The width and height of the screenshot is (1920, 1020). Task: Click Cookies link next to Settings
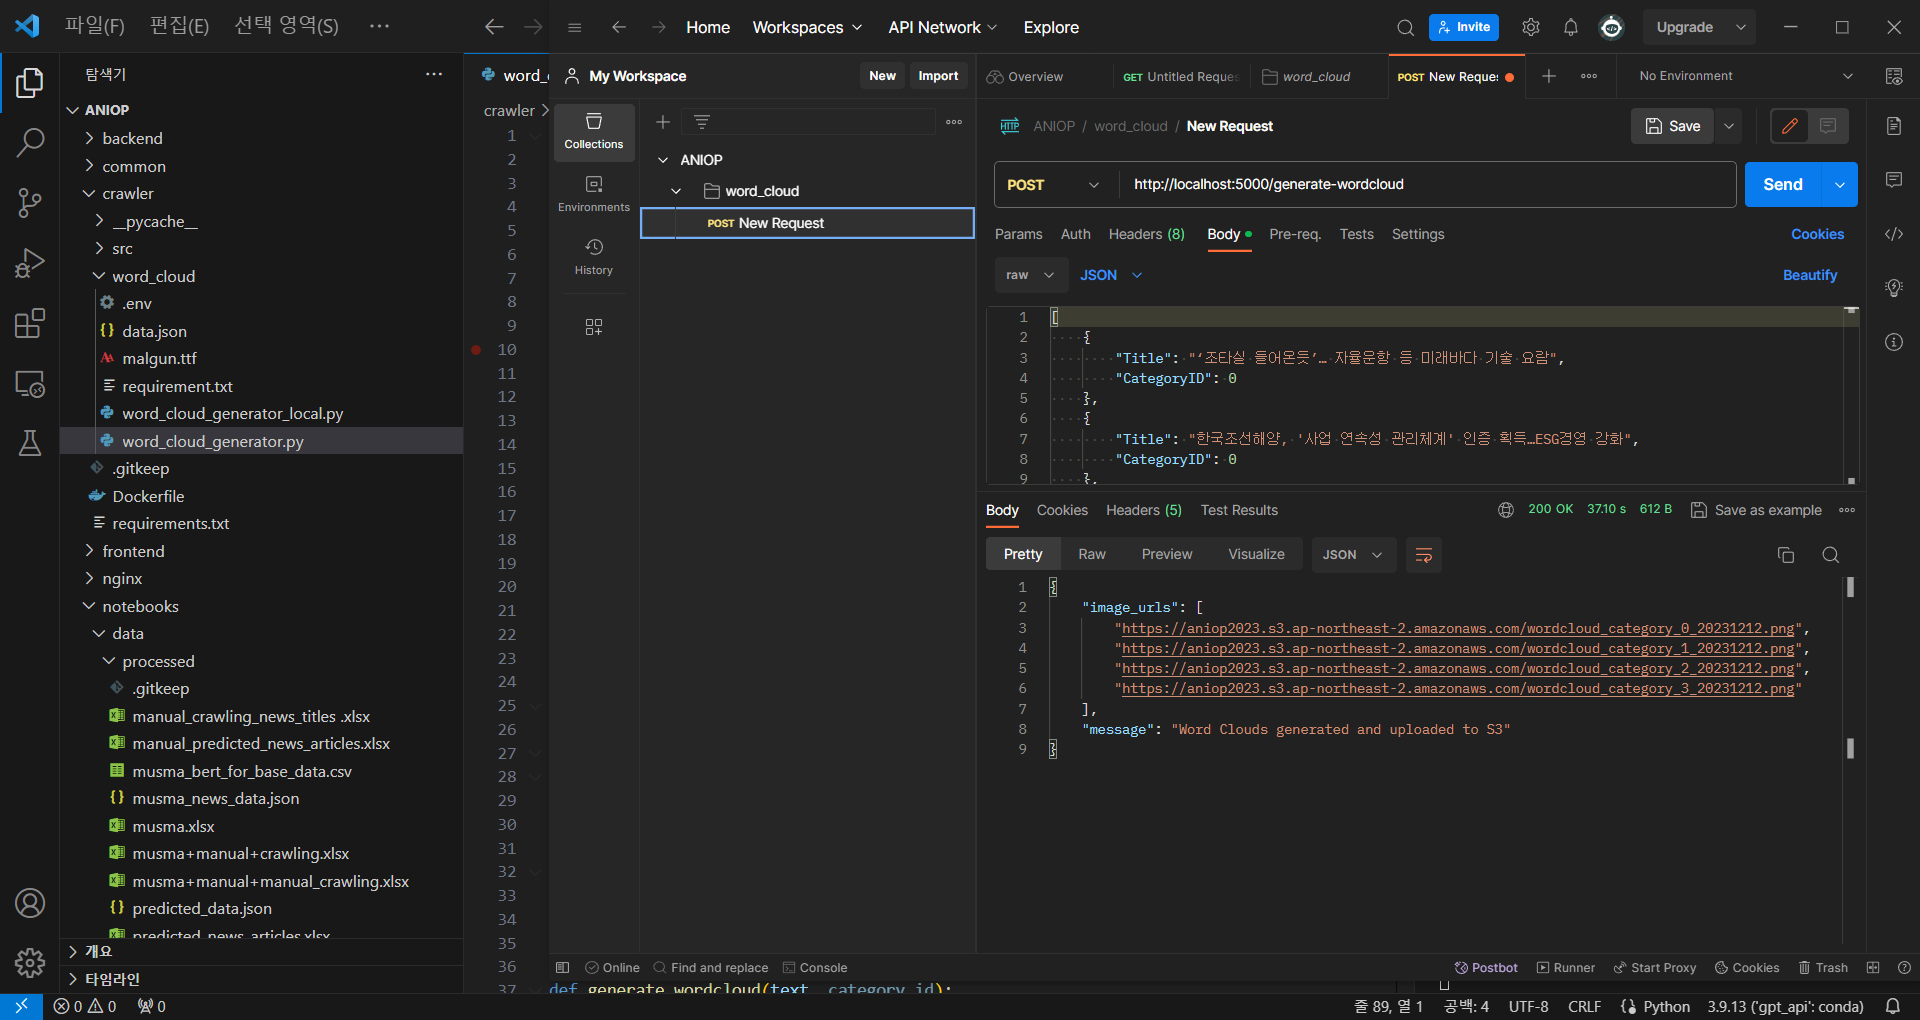(1817, 234)
